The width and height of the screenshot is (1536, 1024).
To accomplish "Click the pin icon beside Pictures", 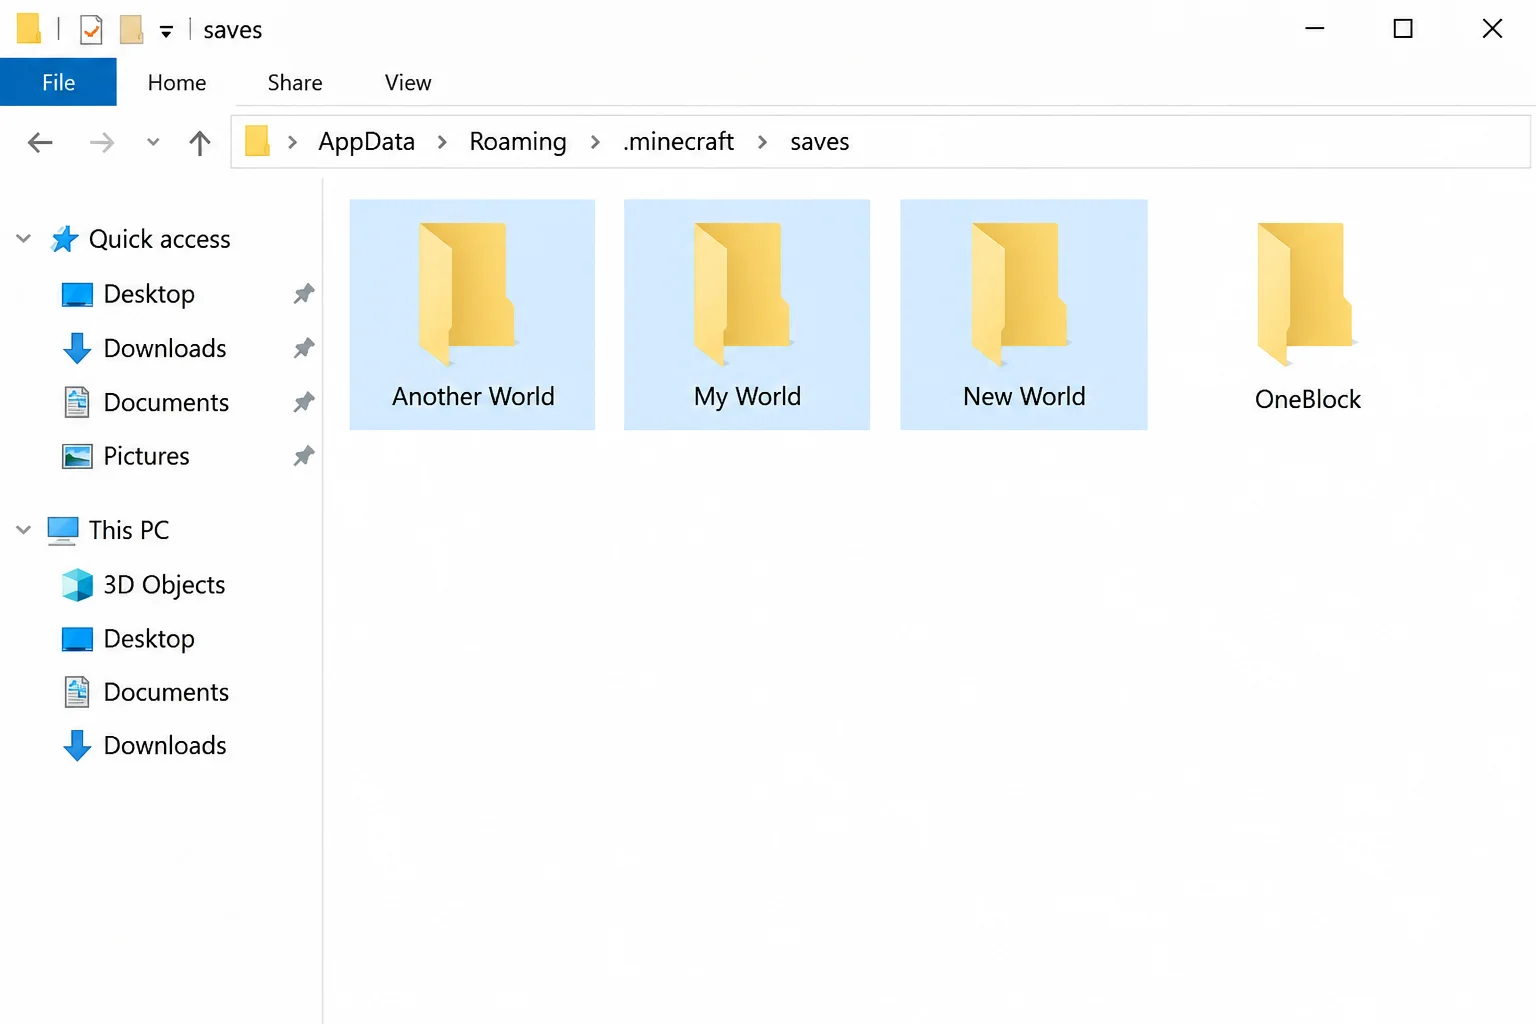I will tap(304, 456).
